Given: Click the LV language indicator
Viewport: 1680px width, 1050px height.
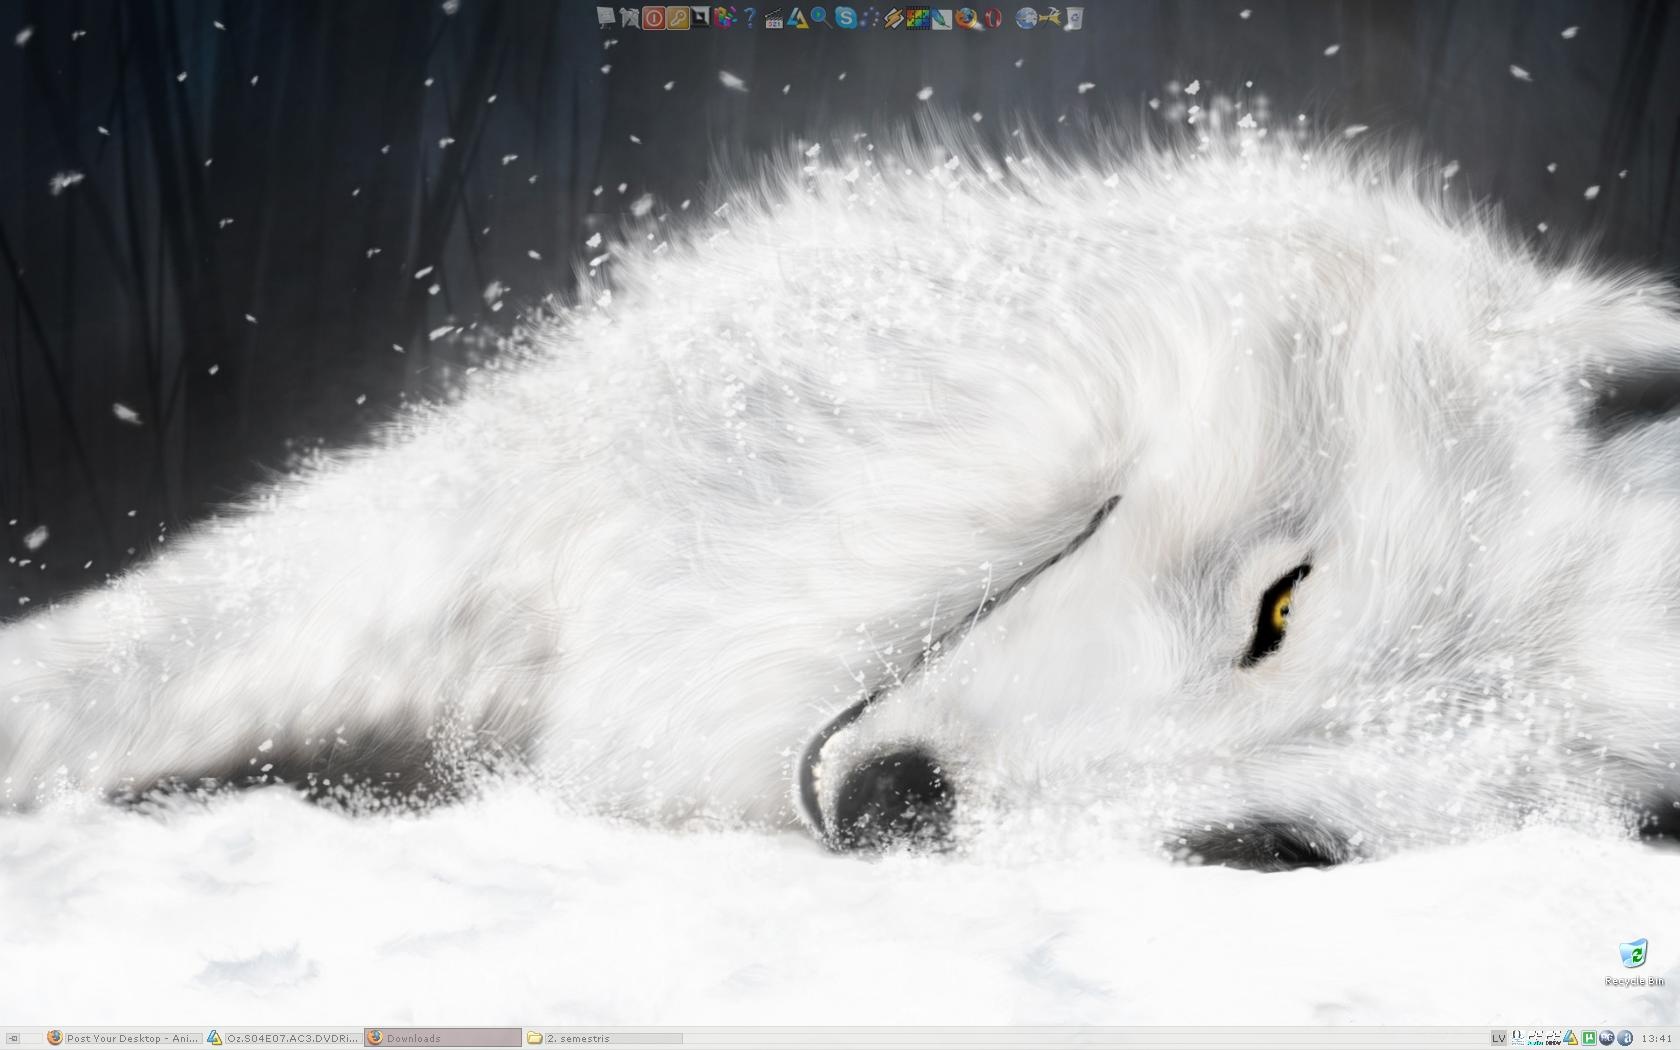Looking at the screenshot, I should tap(1499, 1038).
